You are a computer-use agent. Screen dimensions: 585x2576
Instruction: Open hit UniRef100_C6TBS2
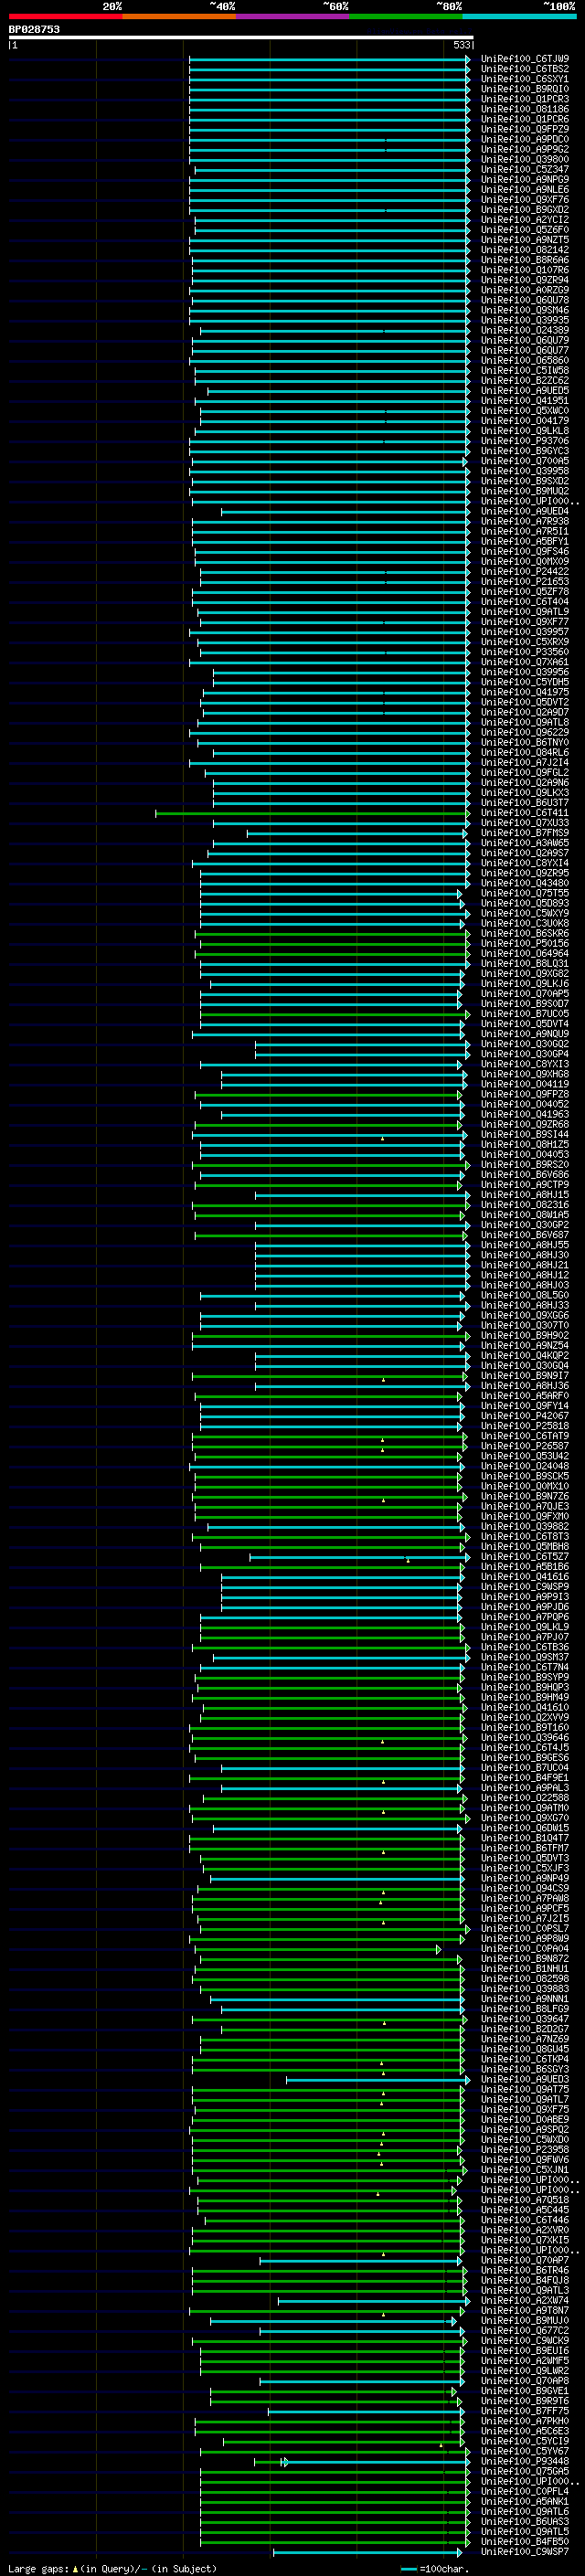(525, 69)
